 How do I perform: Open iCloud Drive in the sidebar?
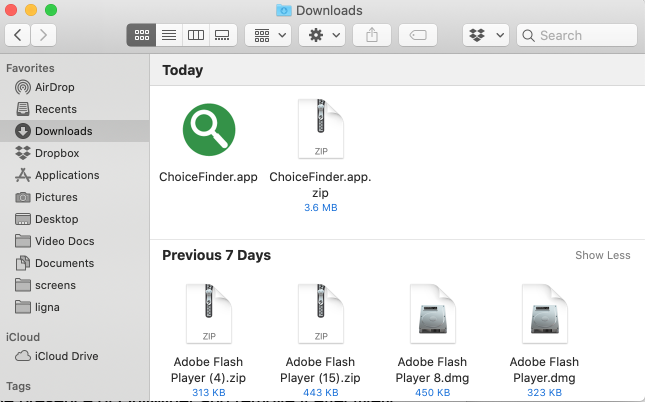(66, 356)
